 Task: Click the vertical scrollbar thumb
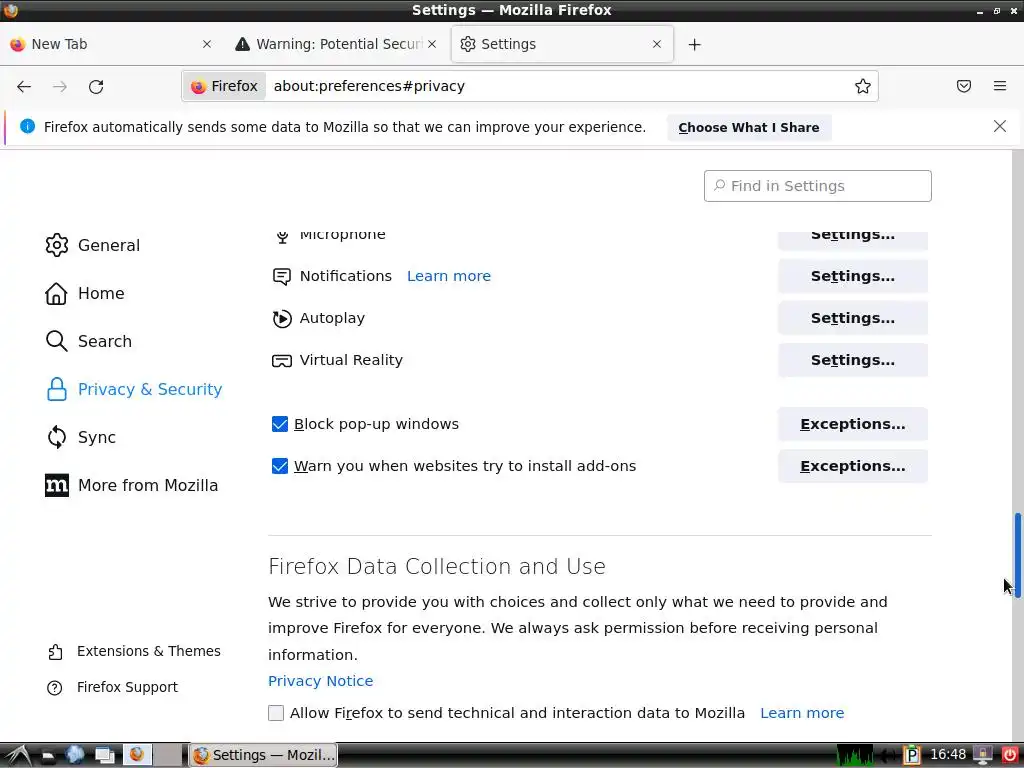coord(1017,555)
